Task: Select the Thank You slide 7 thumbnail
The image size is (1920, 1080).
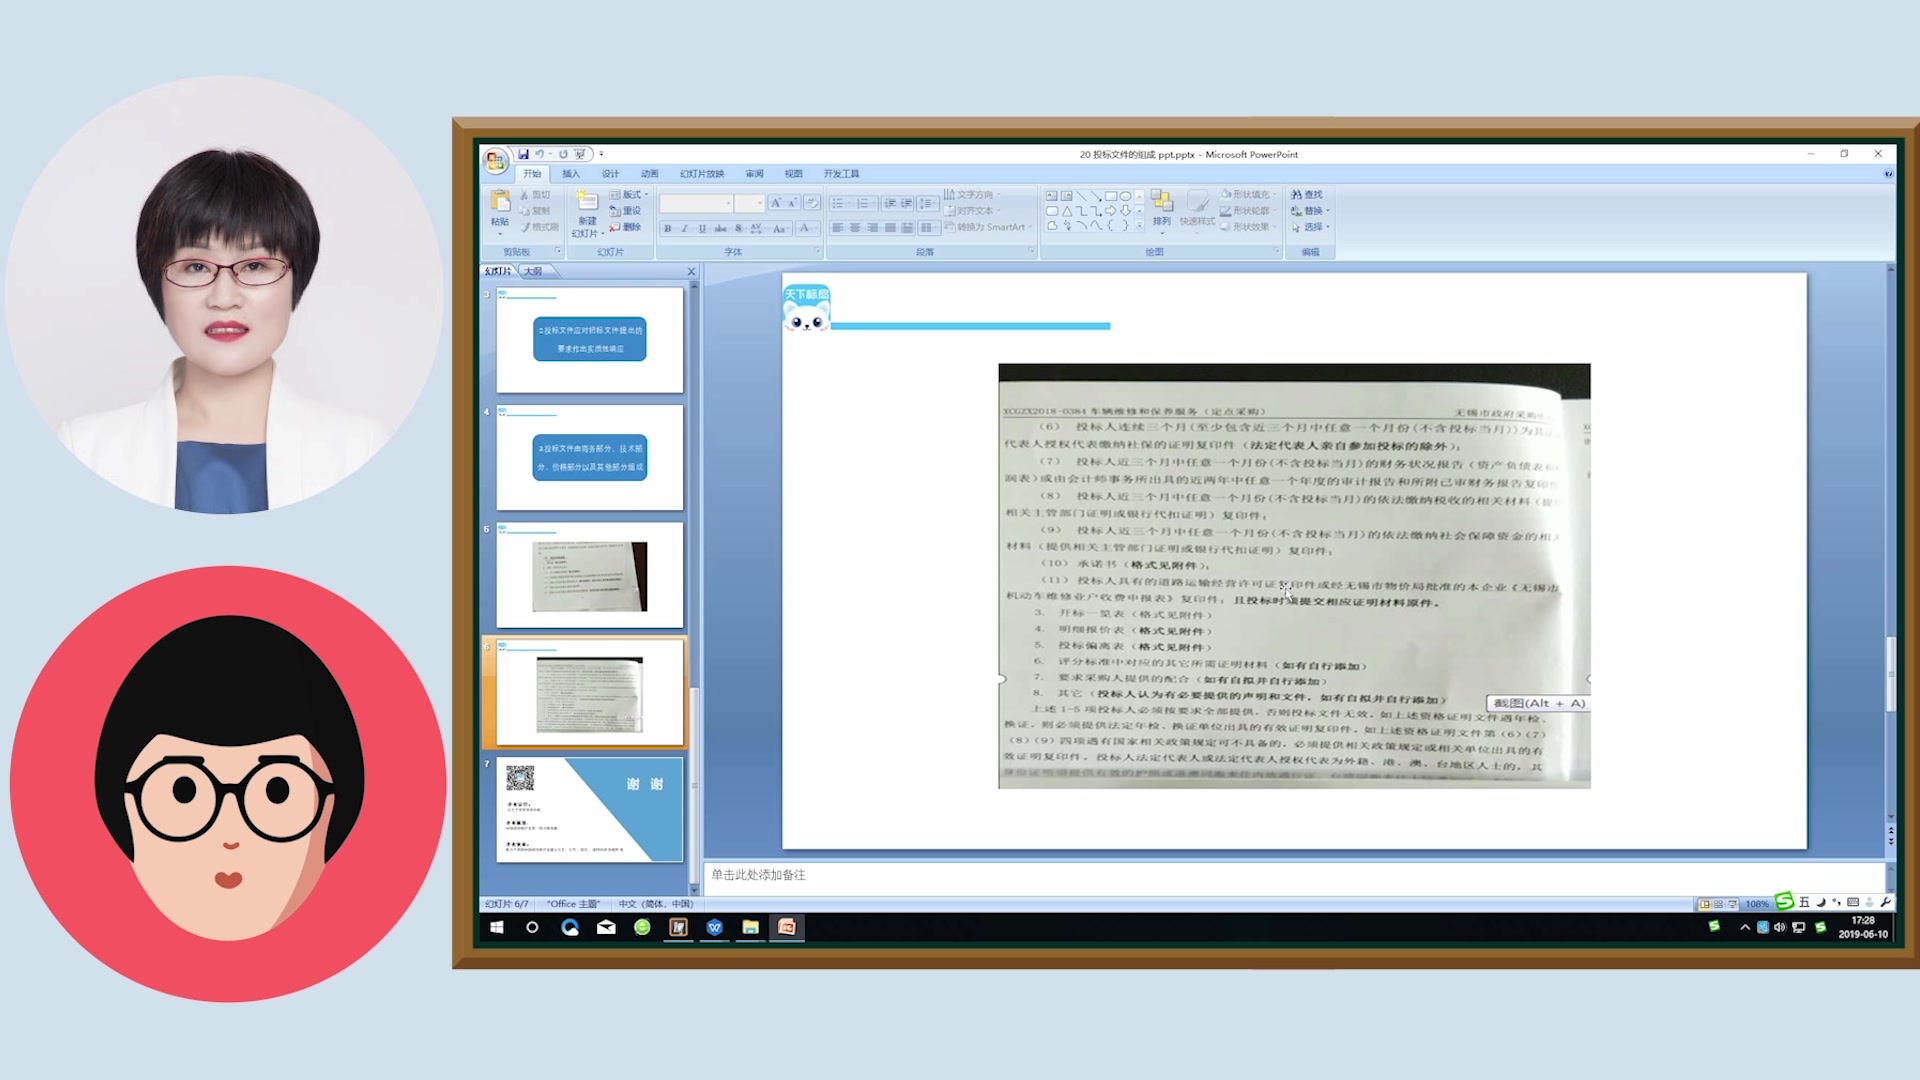Action: pyautogui.click(x=590, y=809)
